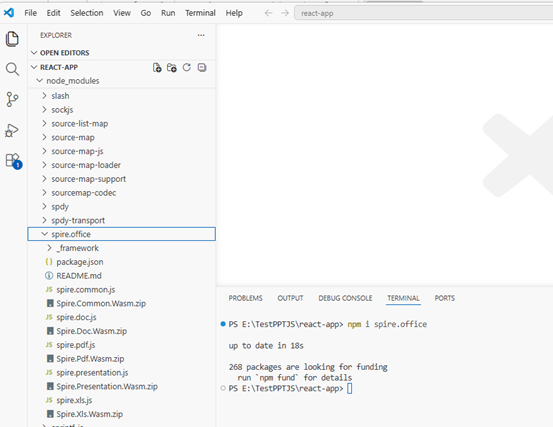The height and width of the screenshot is (427, 553).
Task: Select Spire.Presentation.Wasm.zip file
Action: click(122, 386)
